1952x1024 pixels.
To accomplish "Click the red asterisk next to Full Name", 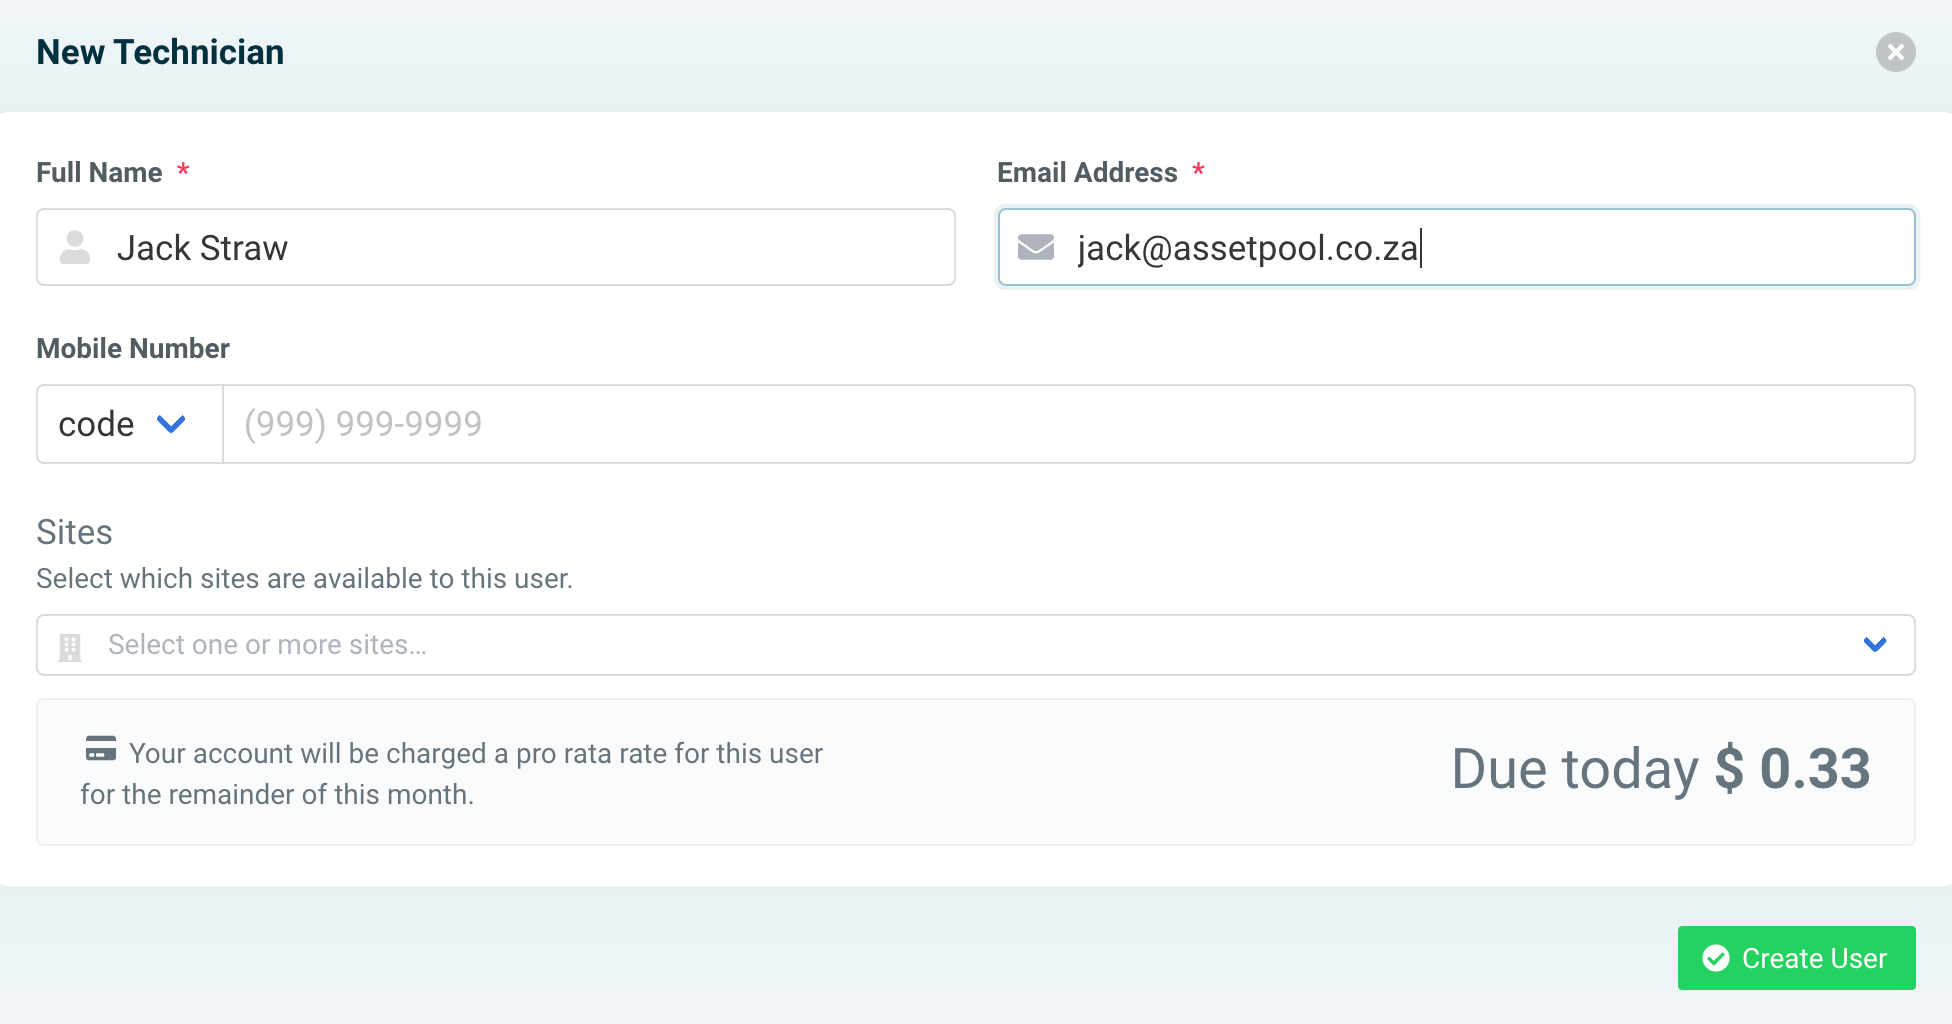I will pos(183,170).
